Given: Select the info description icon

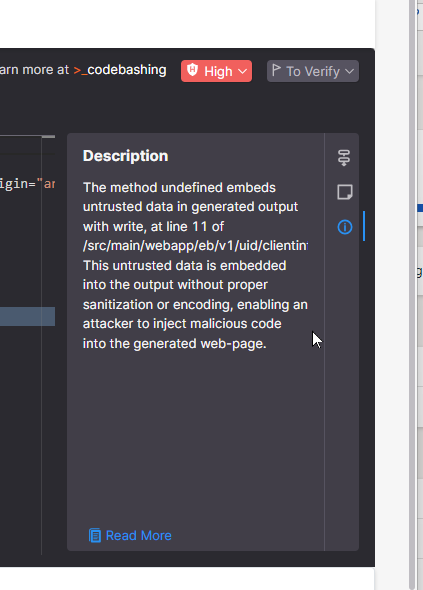Looking at the screenshot, I should 345,227.
